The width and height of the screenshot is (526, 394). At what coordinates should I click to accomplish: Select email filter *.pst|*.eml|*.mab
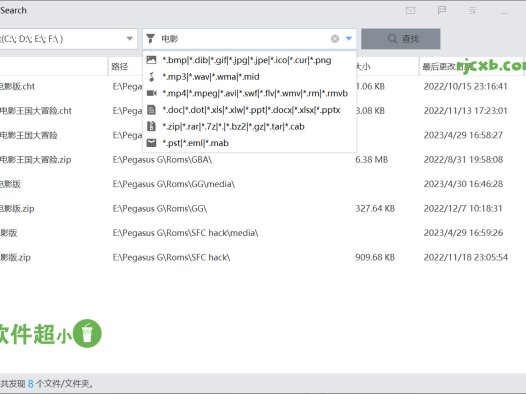click(x=250, y=143)
